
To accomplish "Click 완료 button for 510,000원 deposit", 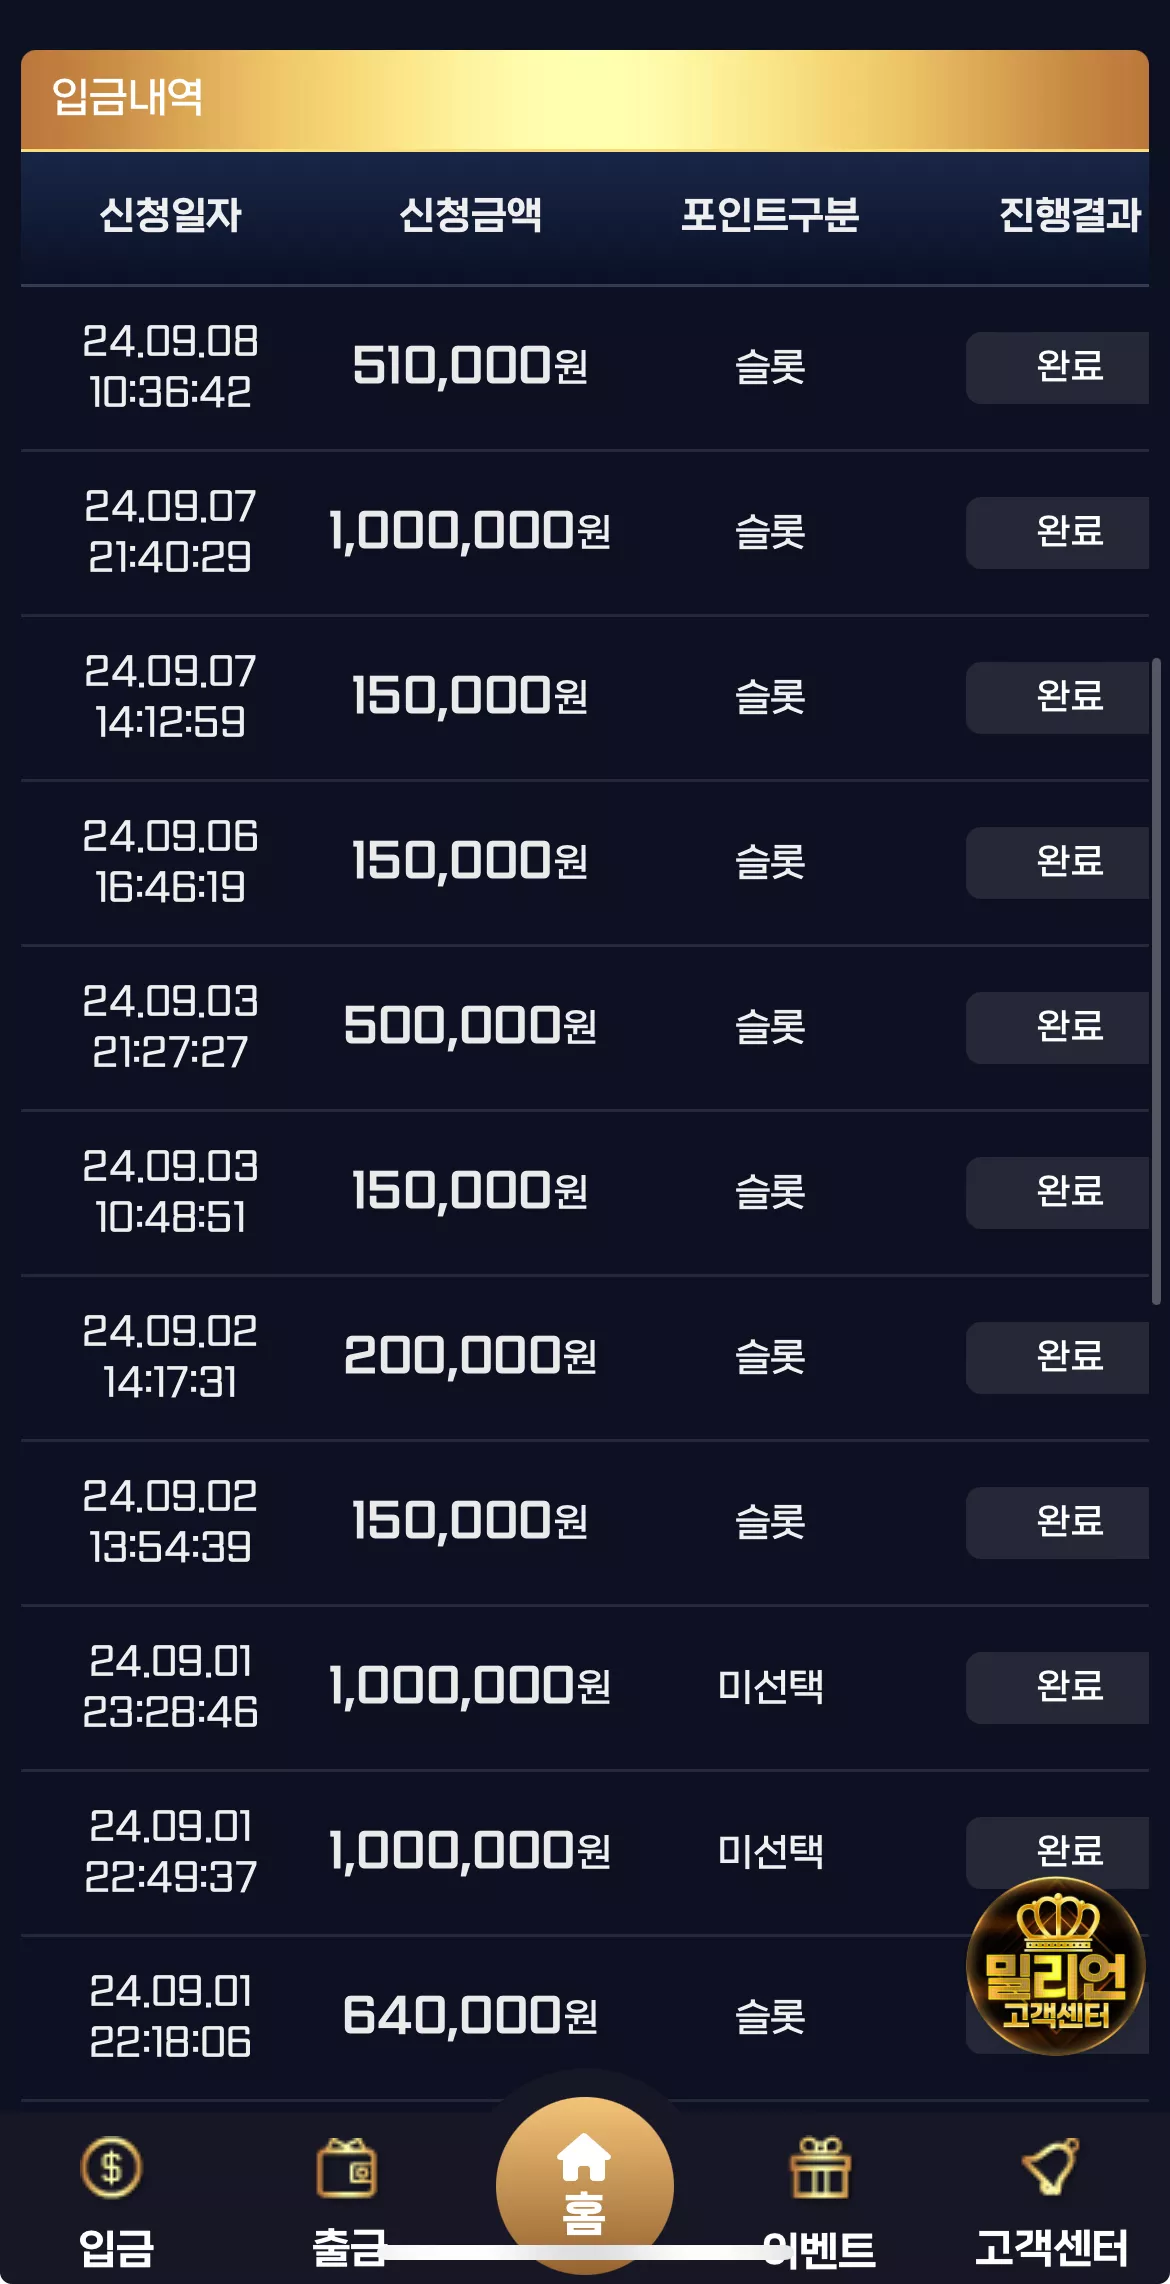I will click(x=1057, y=367).
